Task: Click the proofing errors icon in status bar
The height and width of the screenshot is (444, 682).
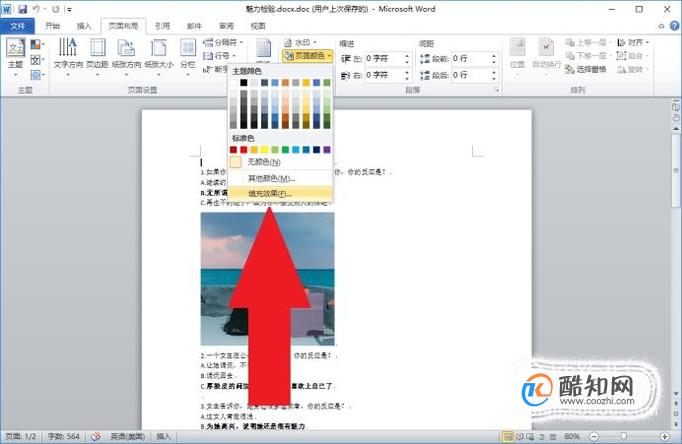Action: pyautogui.click(x=96, y=436)
